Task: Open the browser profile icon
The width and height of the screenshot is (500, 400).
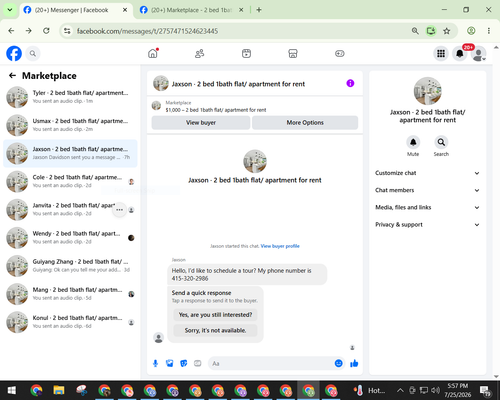Action: pyautogui.click(x=471, y=31)
